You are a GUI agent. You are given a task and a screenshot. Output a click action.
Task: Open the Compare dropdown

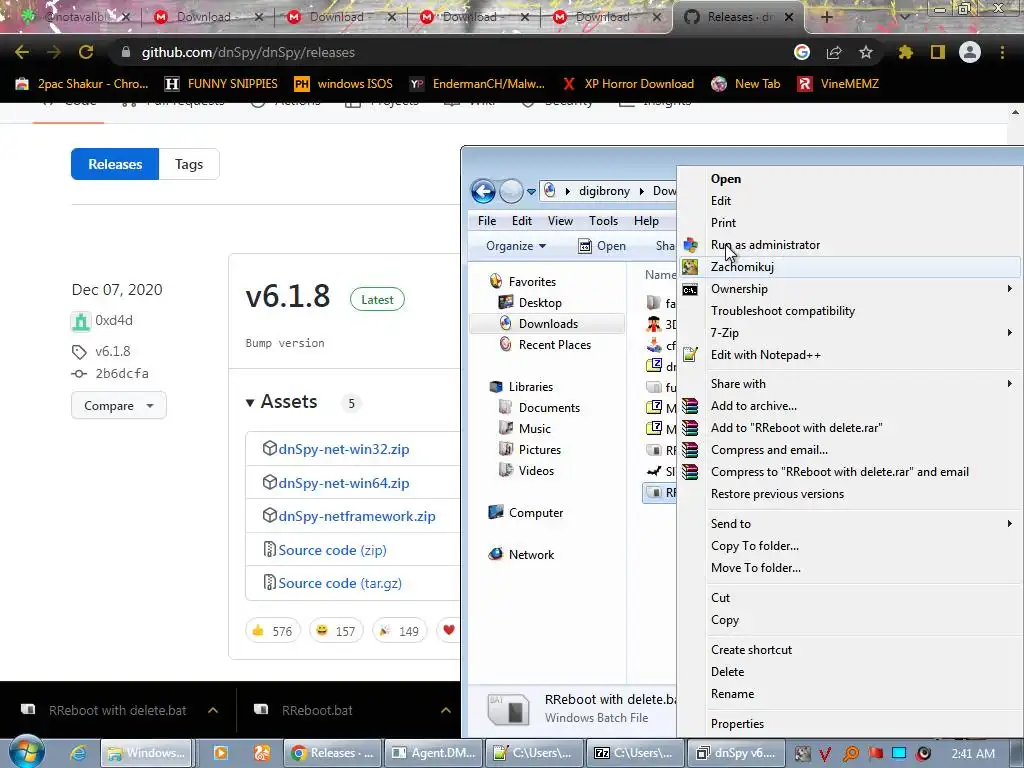click(x=119, y=406)
